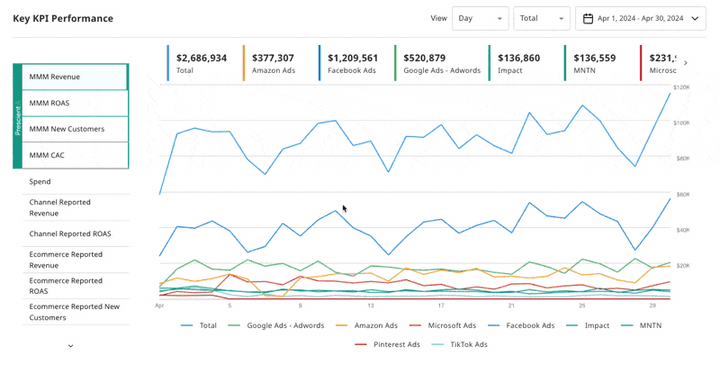The image size is (720, 383).
Task: Click Key KPI Performance heading
Action: pos(63,18)
